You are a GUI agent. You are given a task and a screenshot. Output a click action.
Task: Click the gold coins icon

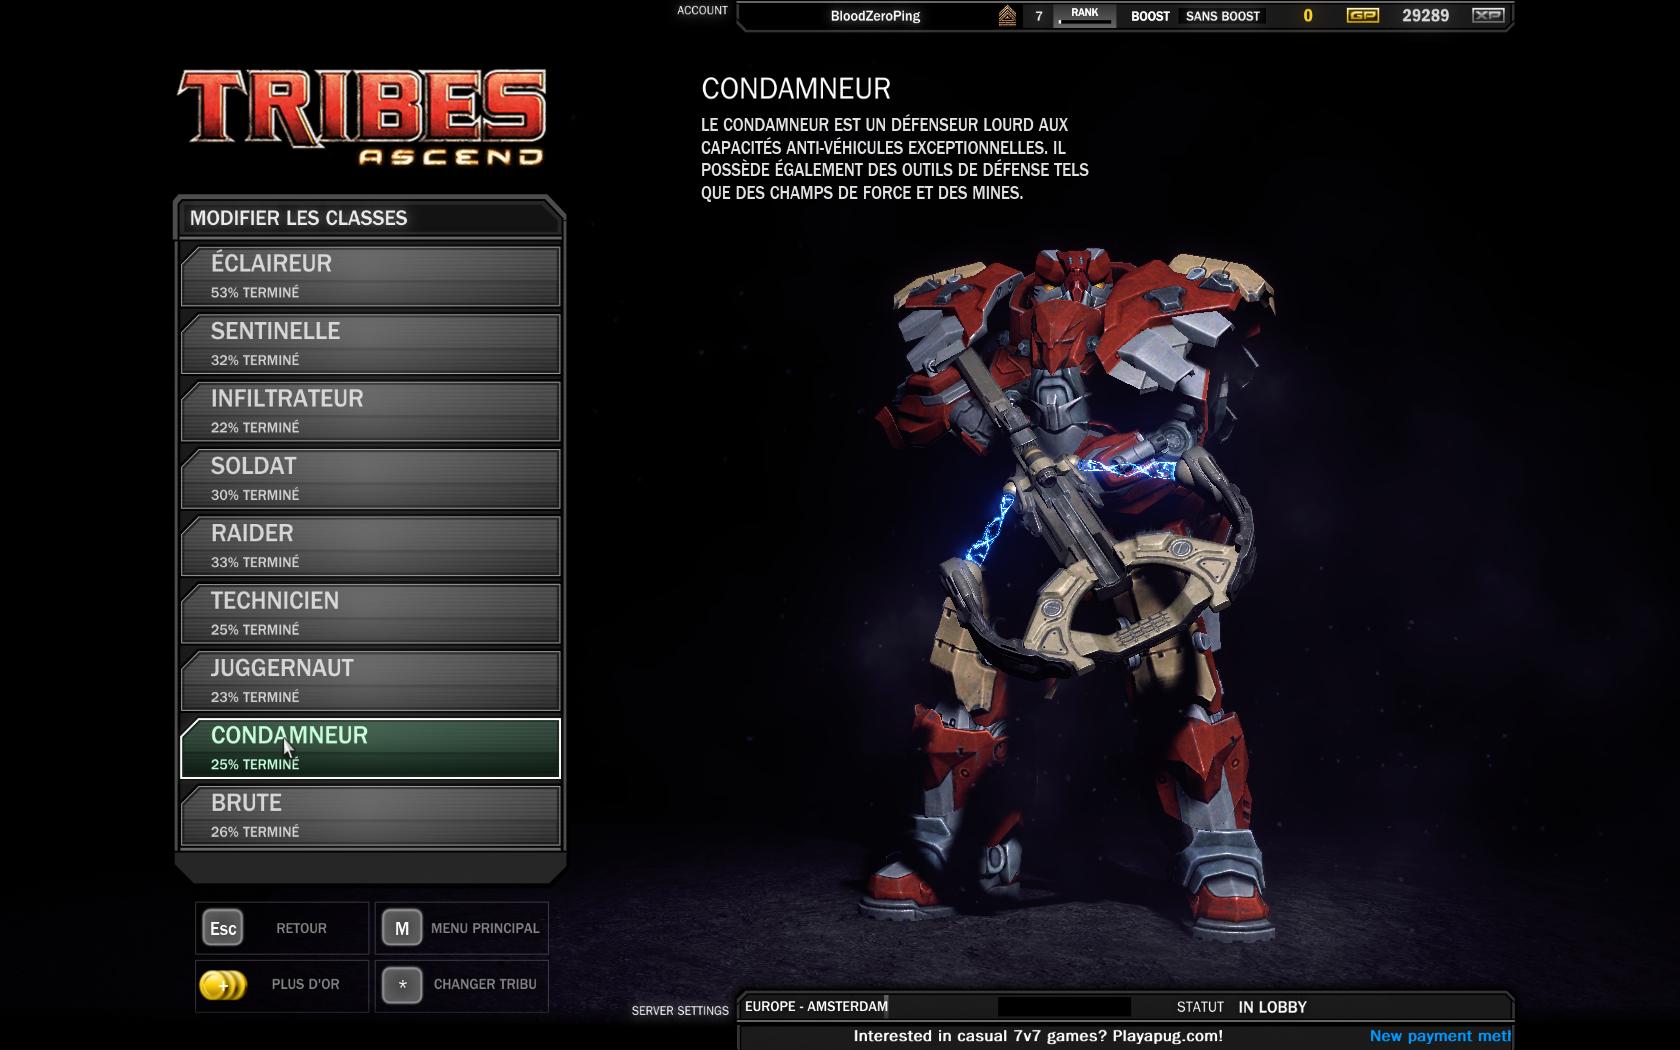[222, 985]
